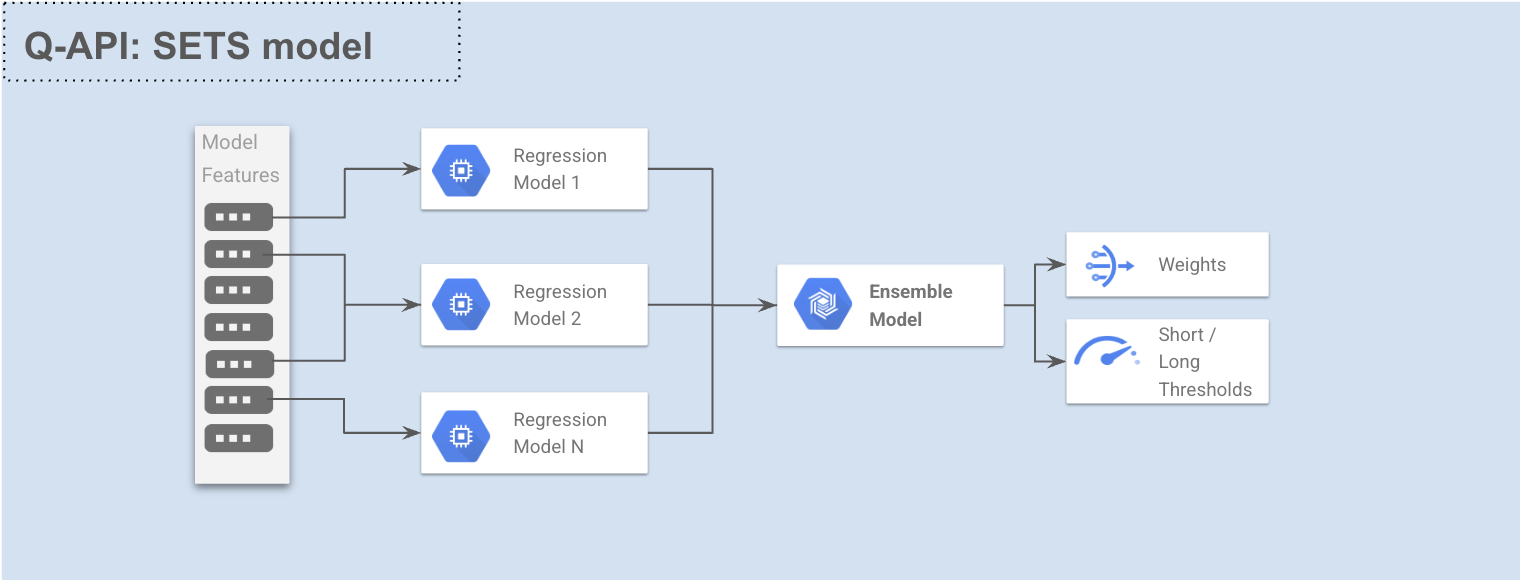Viewport: 1520px width, 580px height.
Task: Select the third feature chip from the top
Action: click(x=238, y=290)
